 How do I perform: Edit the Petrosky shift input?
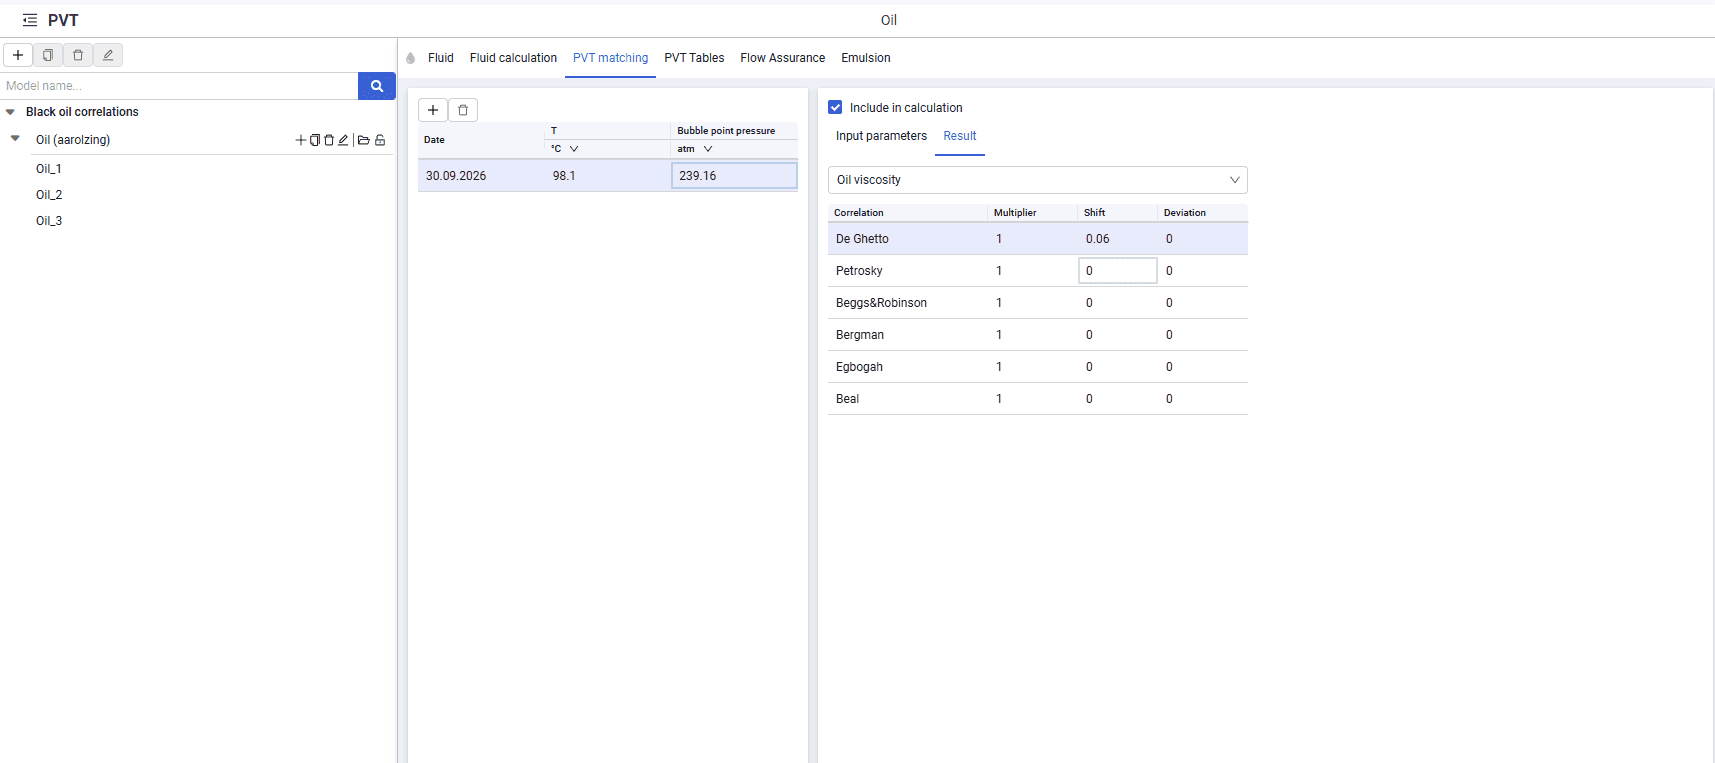pyautogui.click(x=1118, y=271)
